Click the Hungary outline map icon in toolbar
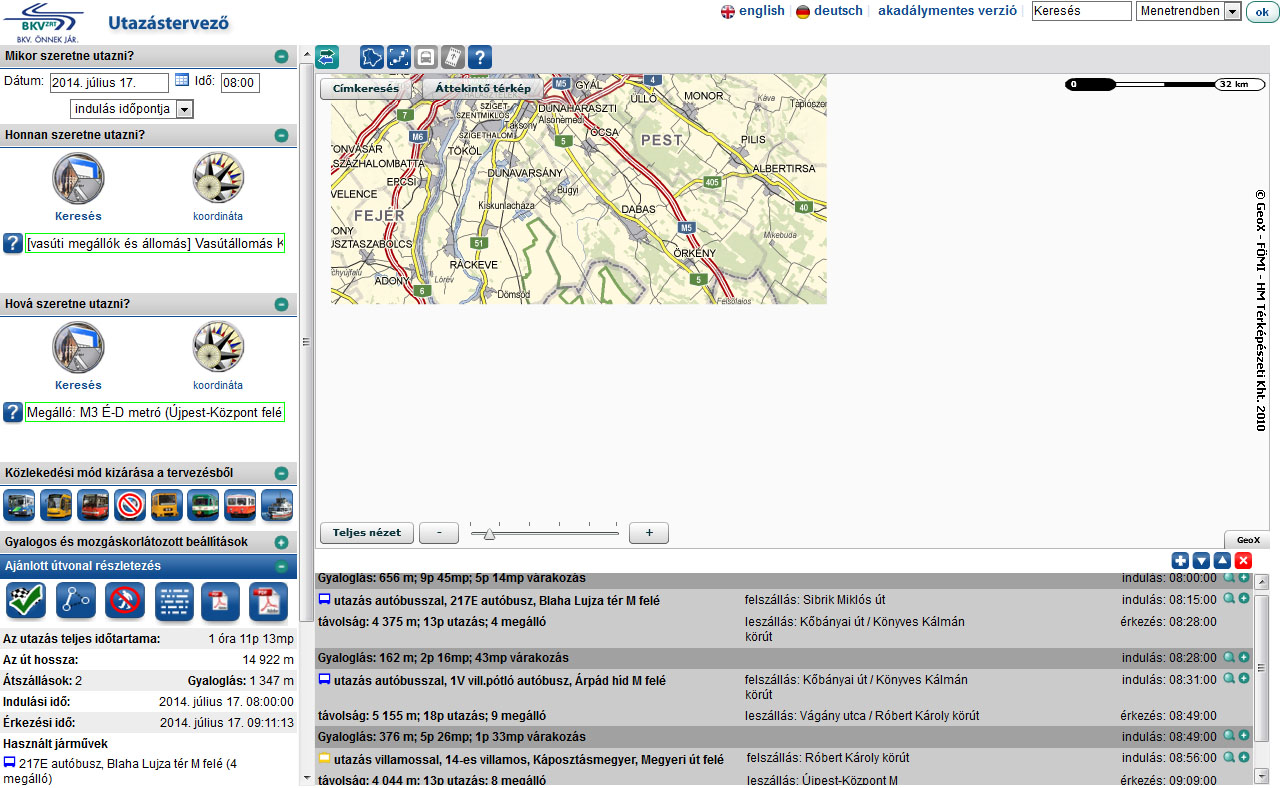Viewport: 1280px width, 788px height. point(372,57)
